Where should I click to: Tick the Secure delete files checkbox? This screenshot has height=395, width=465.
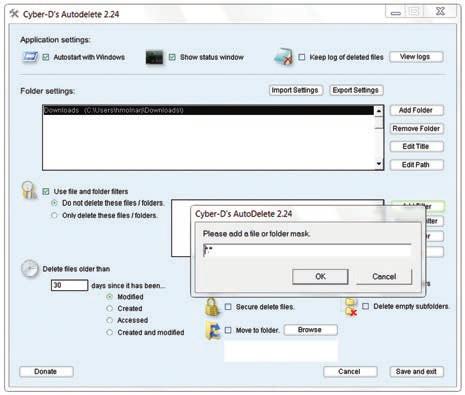[x=228, y=307]
